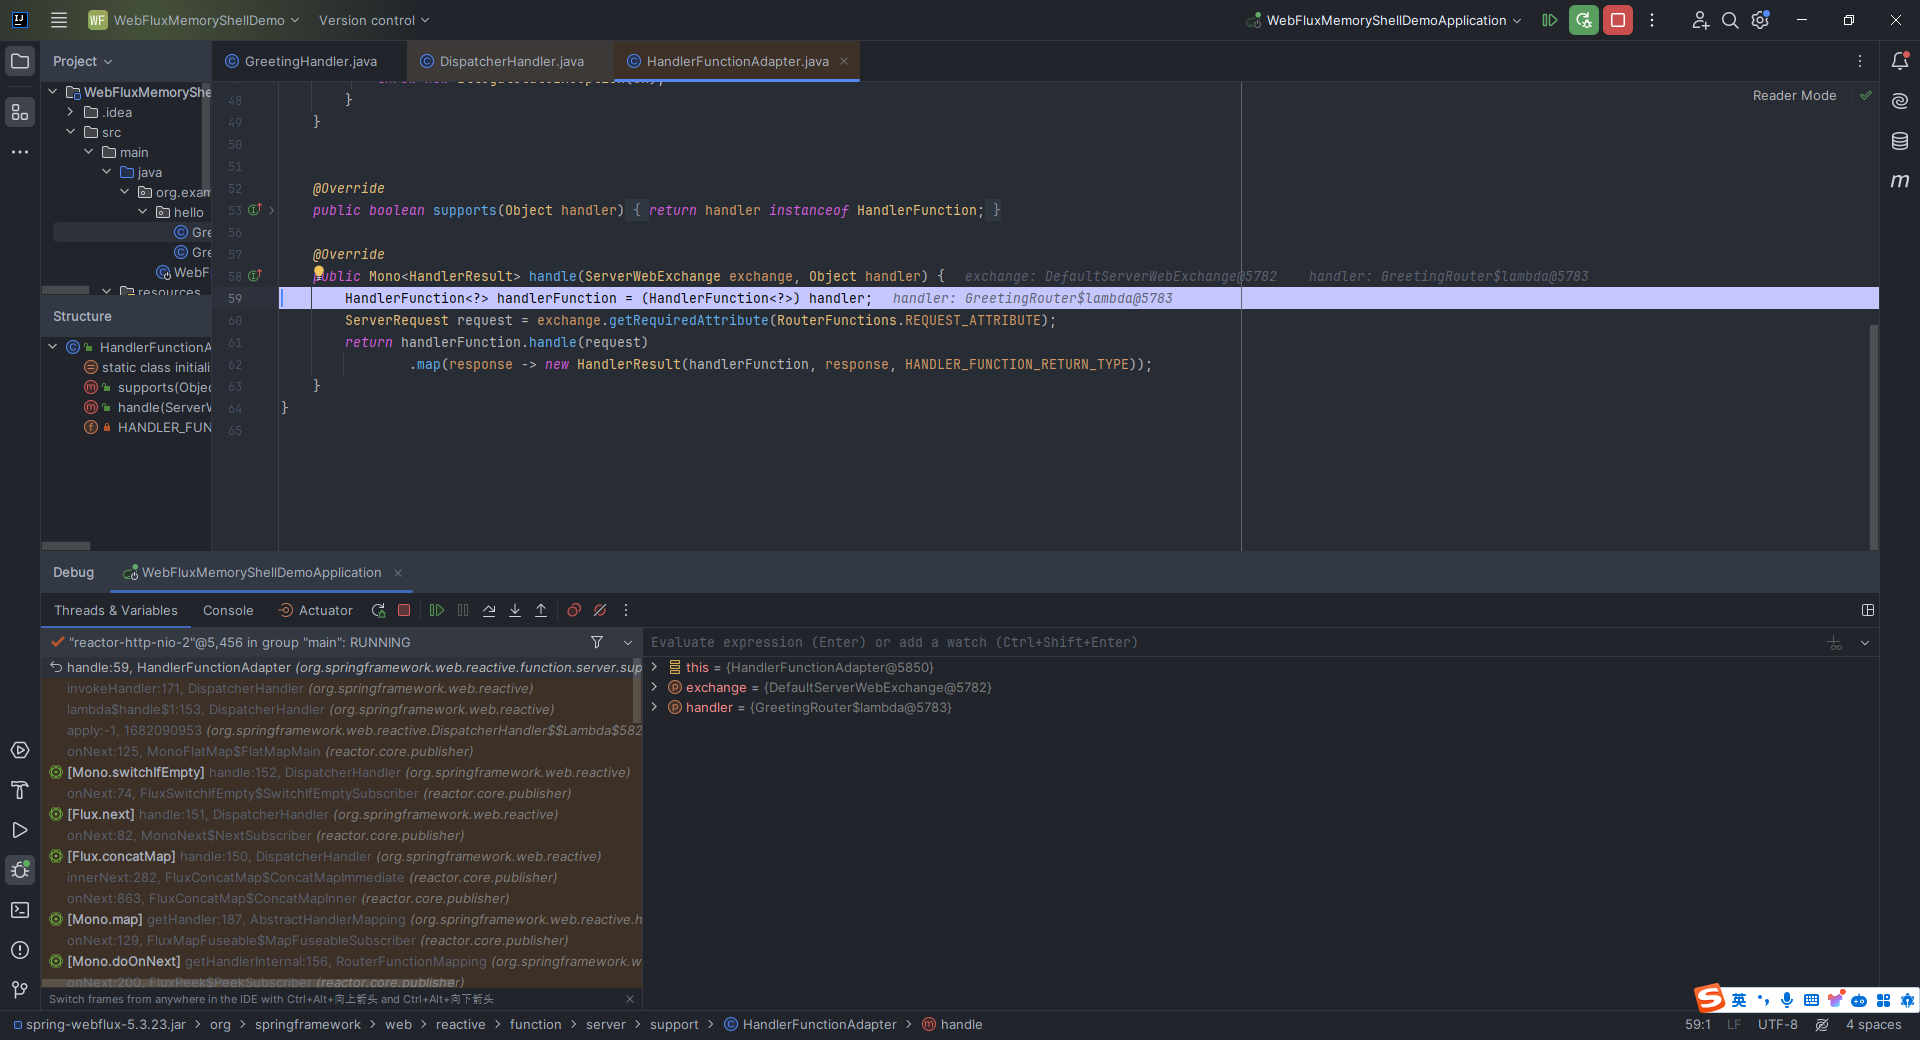This screenshot has width=1920, height=1040.
Task: Resume the program with the top toolbar icon
Action: pyautogui.click(x=1550, y=20)
